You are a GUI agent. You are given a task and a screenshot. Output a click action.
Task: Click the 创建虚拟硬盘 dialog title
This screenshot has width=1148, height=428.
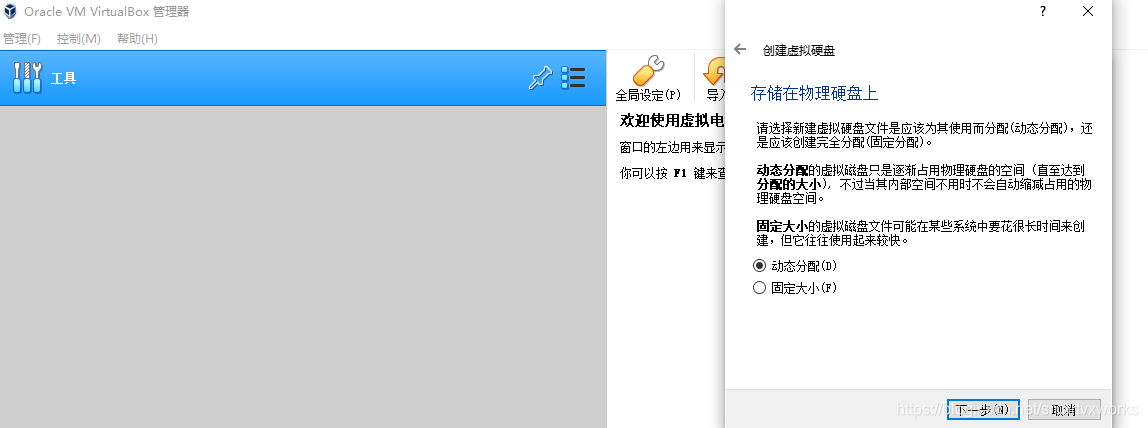[x=799, y=50]
